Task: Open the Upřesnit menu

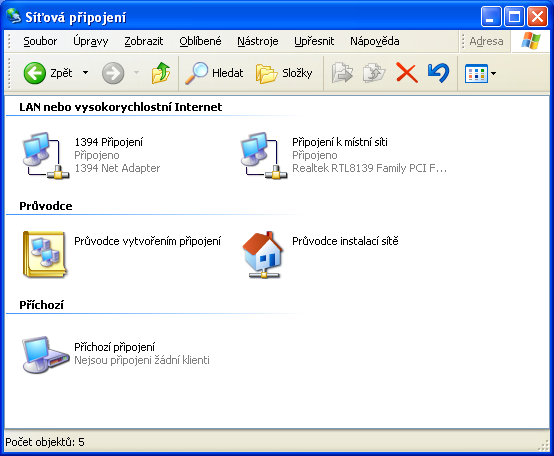Action: point(314,41)
